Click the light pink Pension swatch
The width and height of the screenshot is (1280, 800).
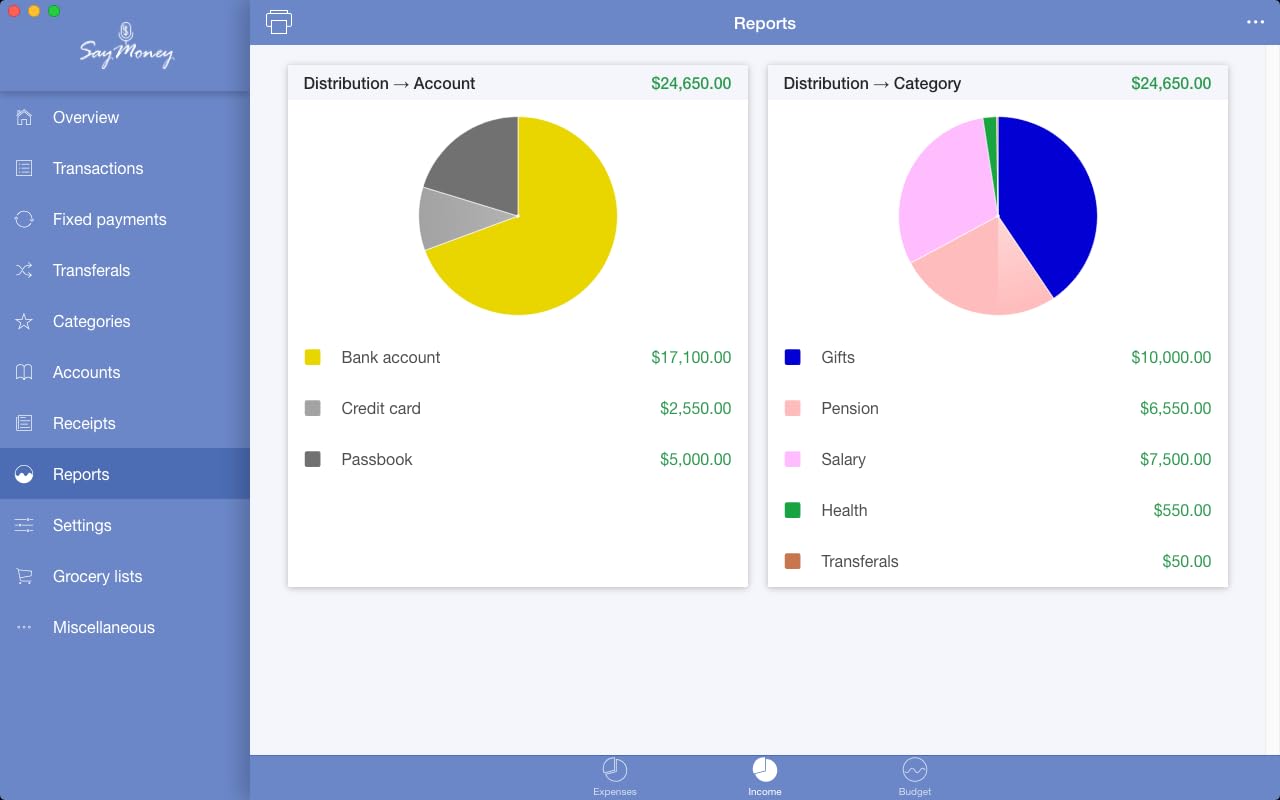tap(793, 408)
